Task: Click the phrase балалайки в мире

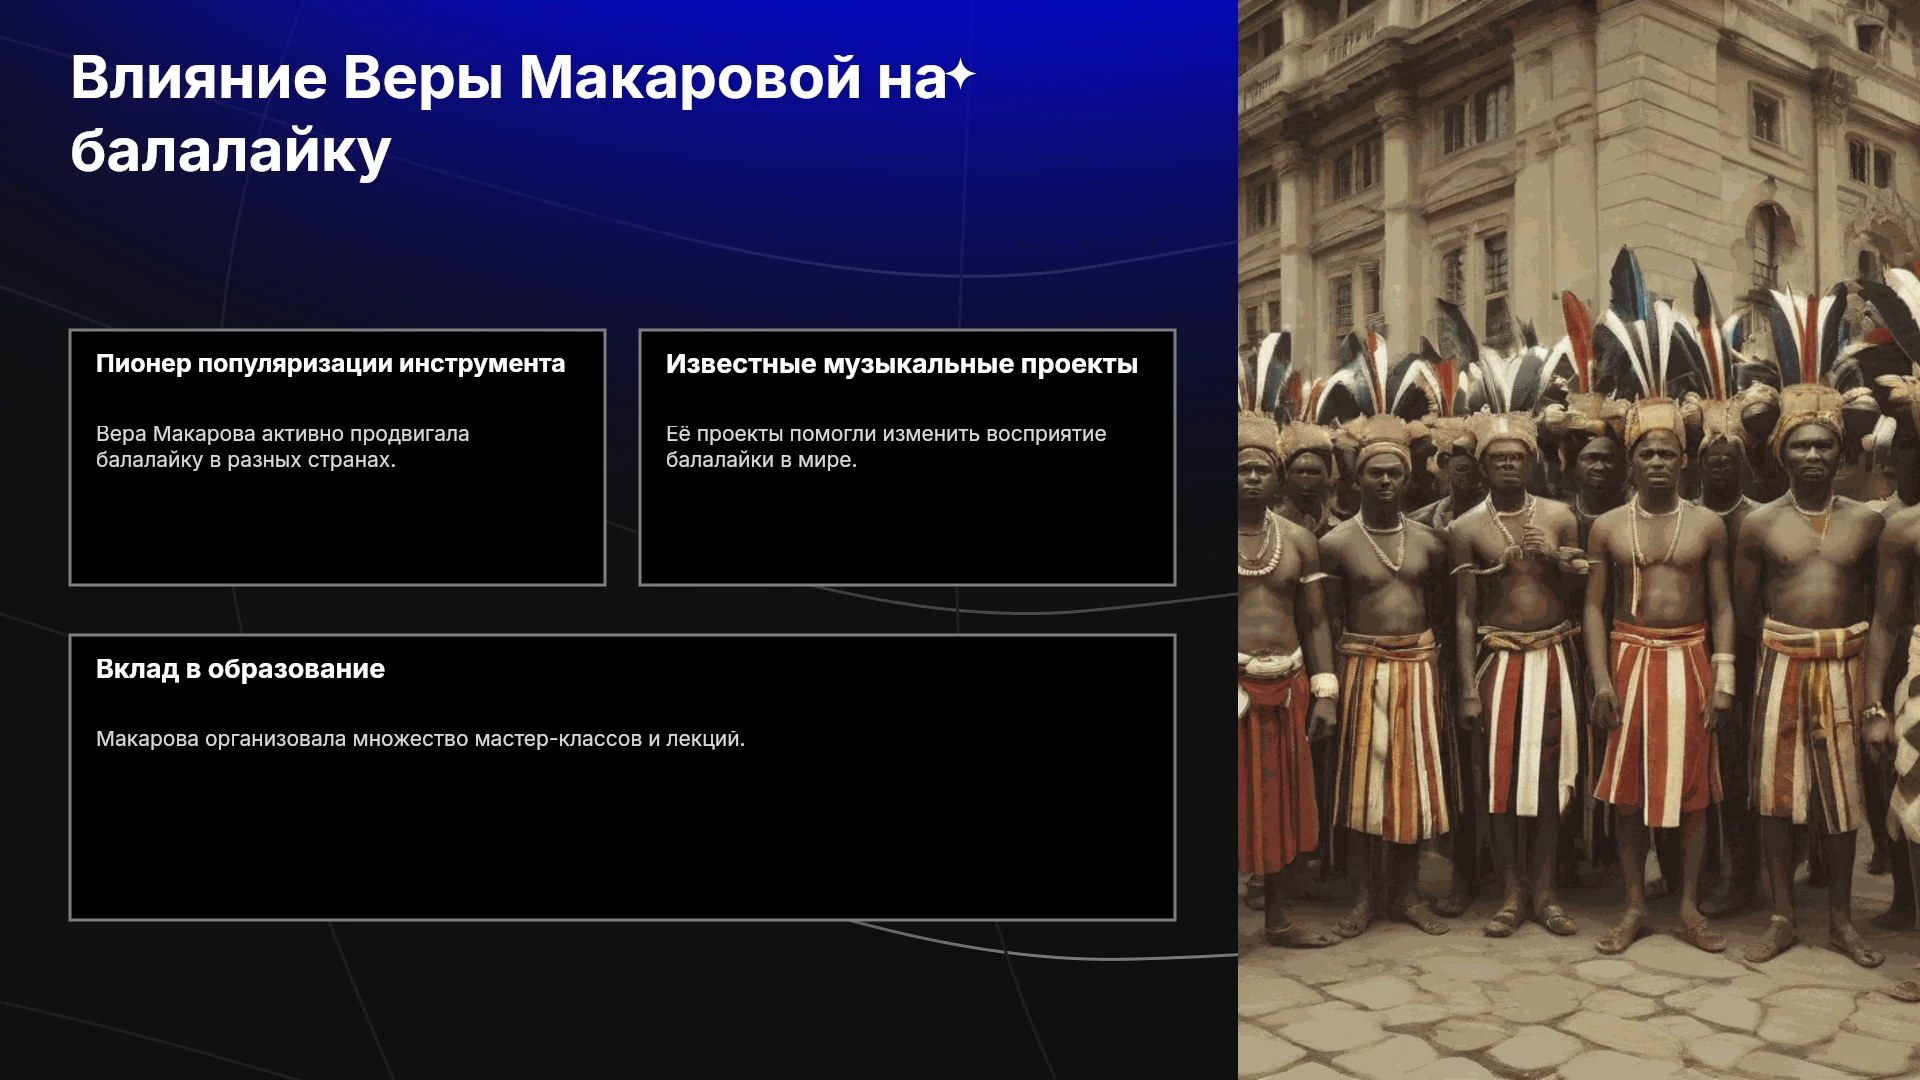Action: 761,460
